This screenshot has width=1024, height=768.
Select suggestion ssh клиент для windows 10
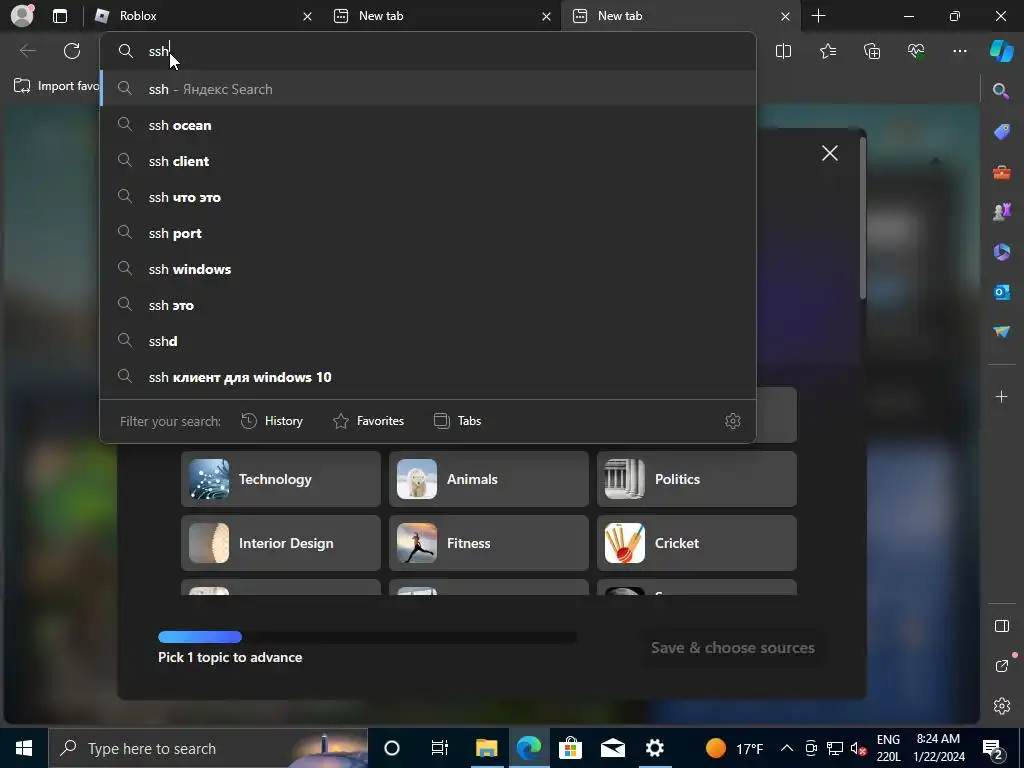[x=428, y=377]
